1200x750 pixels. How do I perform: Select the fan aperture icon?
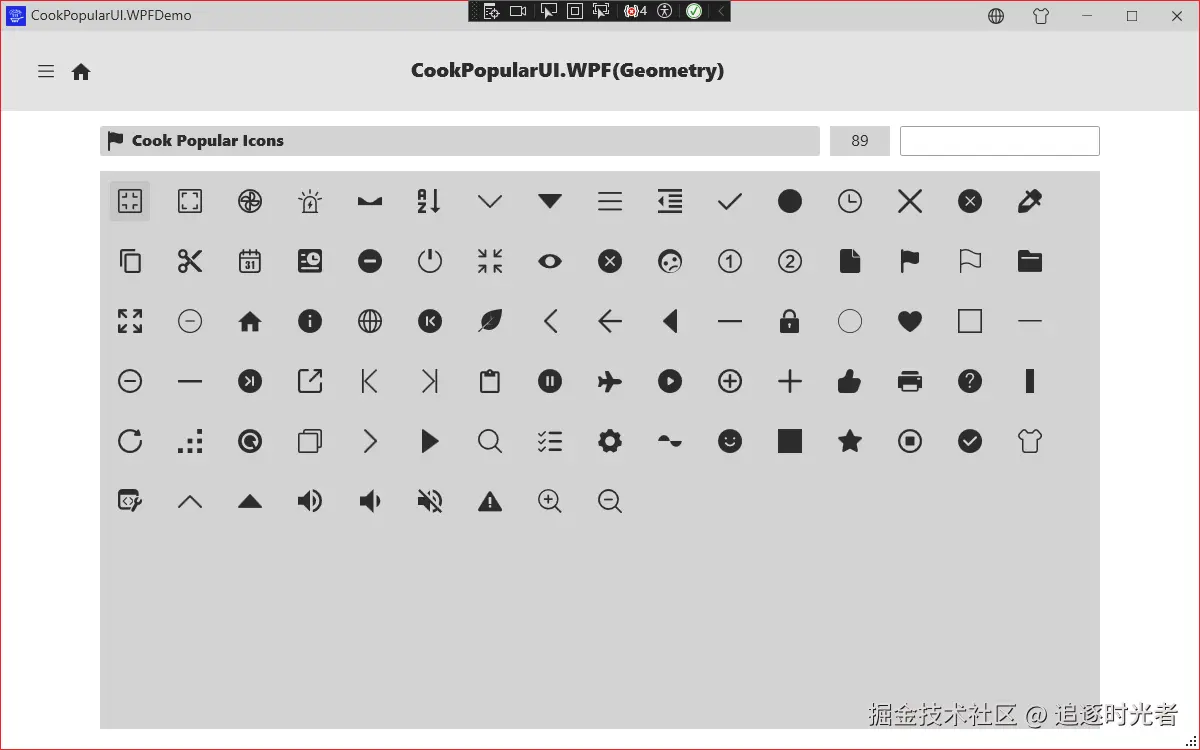pyautogui.click(x=250, y=201)
